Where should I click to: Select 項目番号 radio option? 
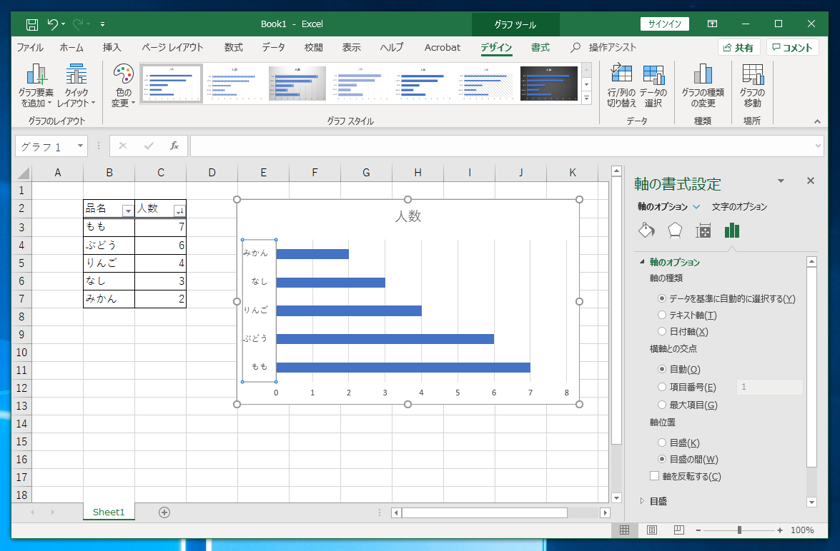tap(662, 387)
